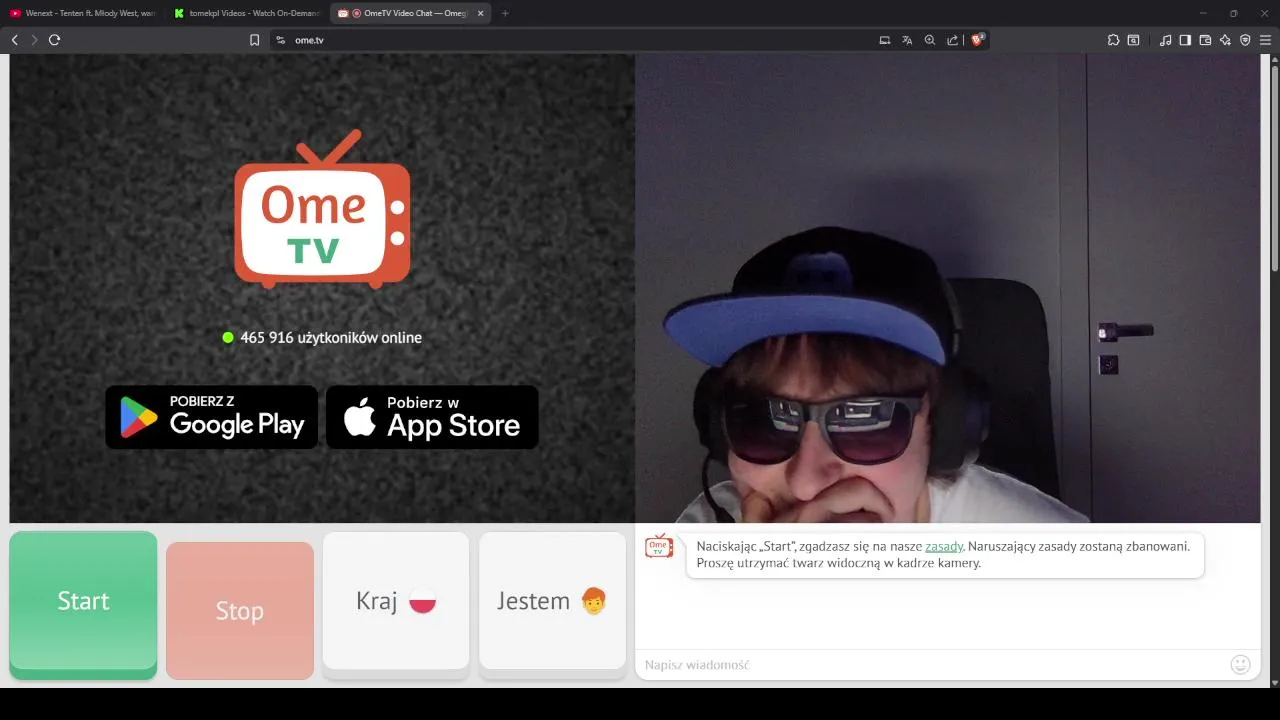The height and width of the screenshot is (720, 1280).
Task: Open the Jestem gender selector
Action: [x=552, y=603]
